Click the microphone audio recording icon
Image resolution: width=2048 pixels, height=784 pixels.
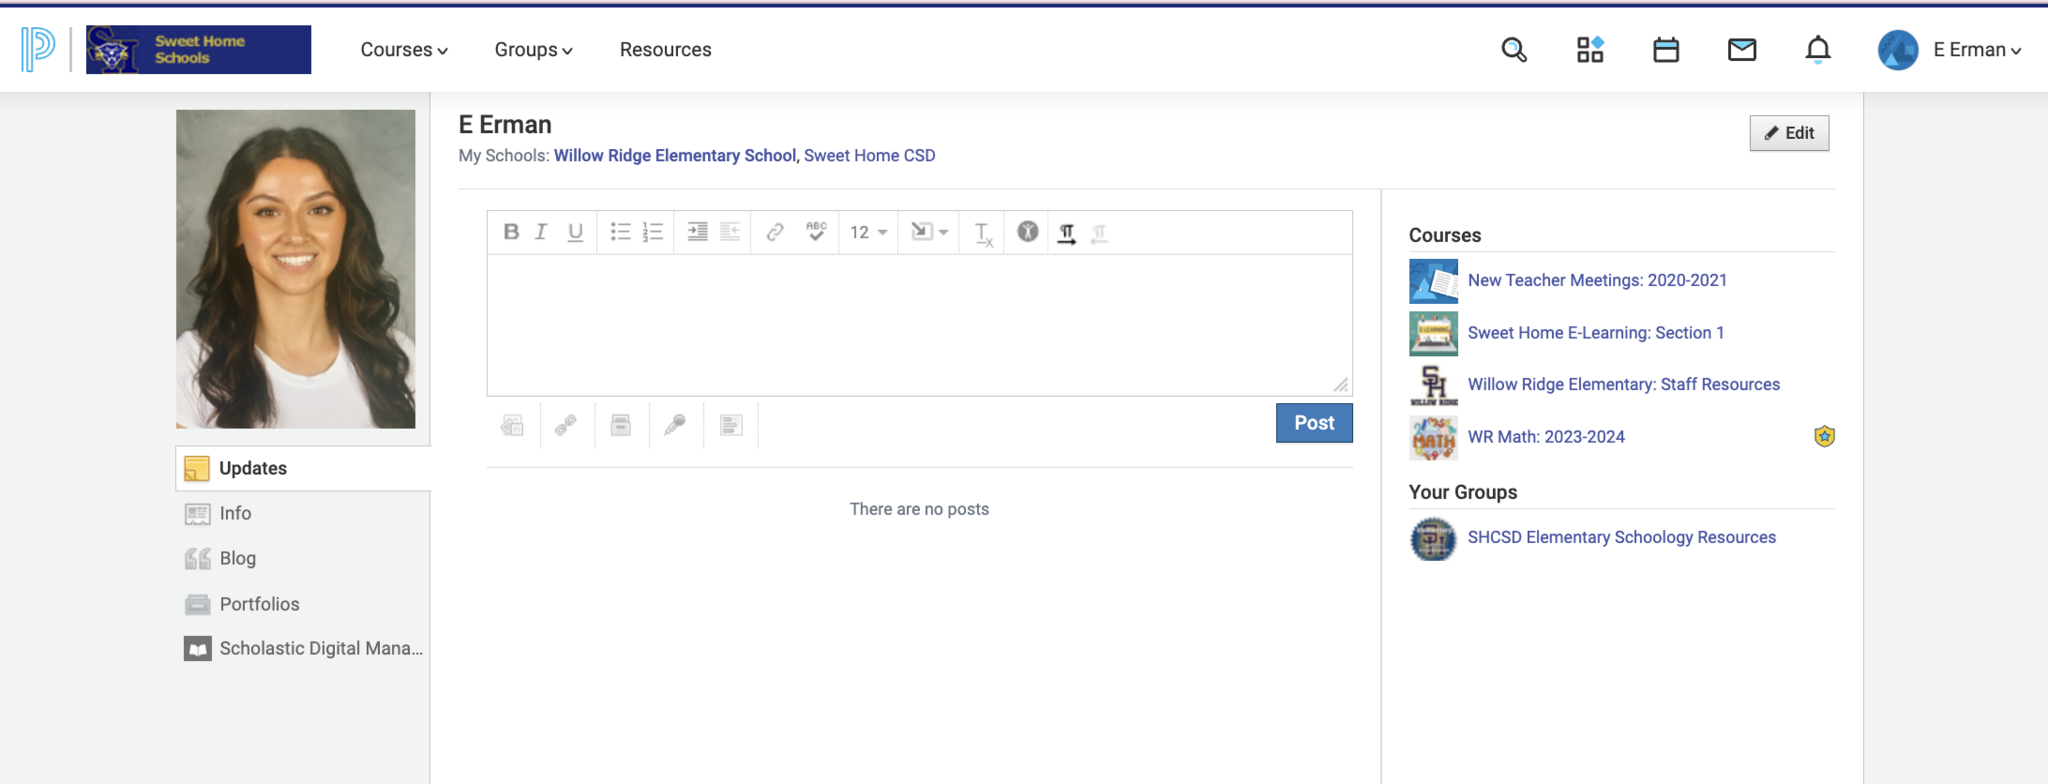(675, 425)
